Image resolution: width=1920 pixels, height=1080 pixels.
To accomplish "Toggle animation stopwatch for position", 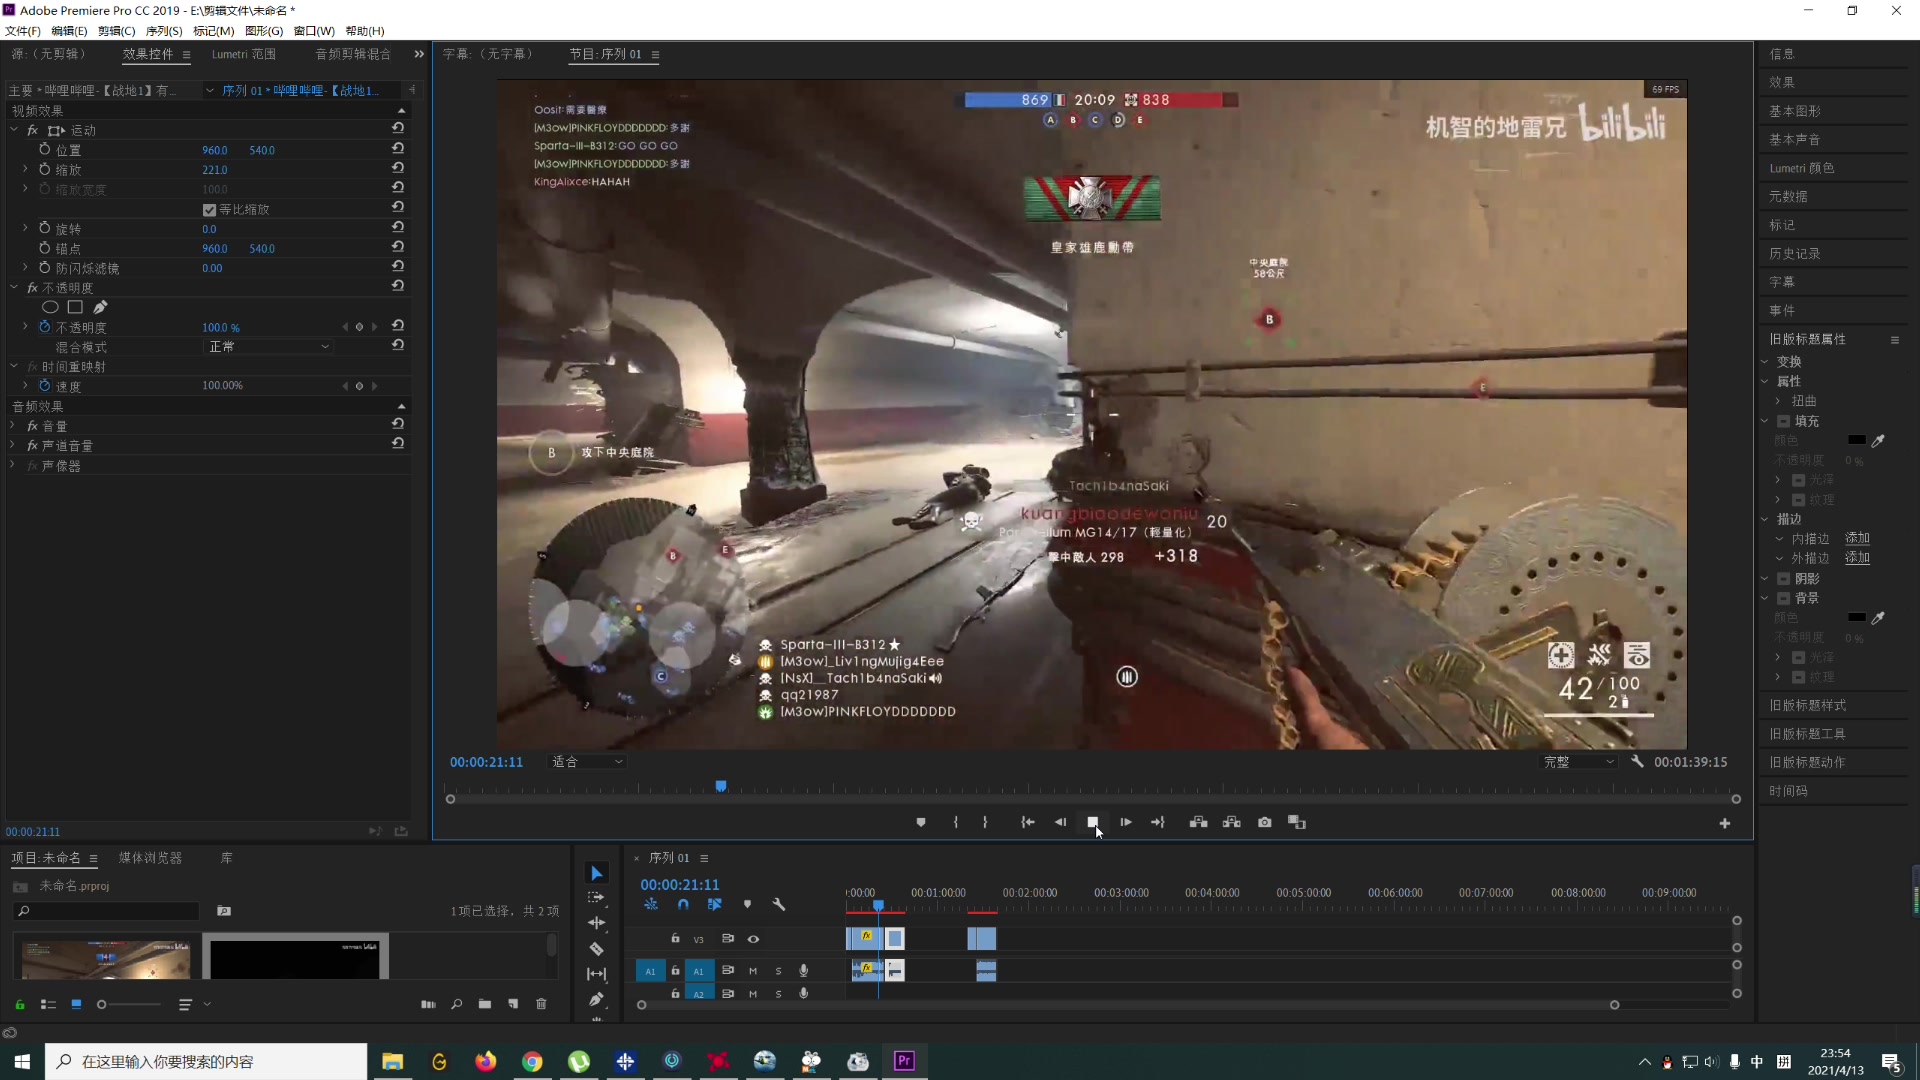I will point(44,149).
